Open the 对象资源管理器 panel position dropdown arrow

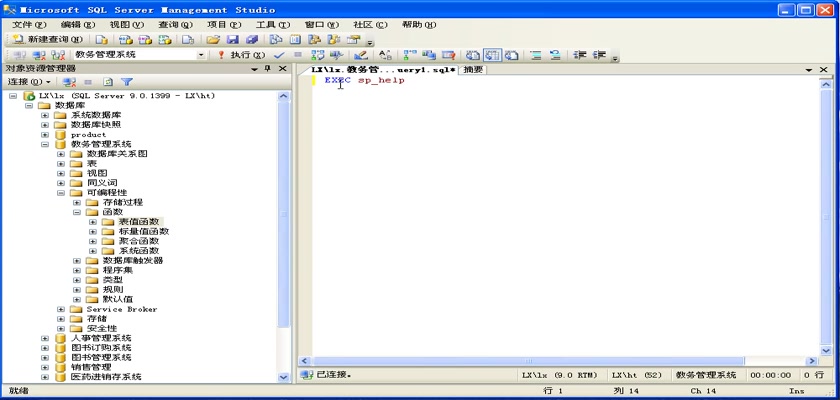tap(254, 69)
